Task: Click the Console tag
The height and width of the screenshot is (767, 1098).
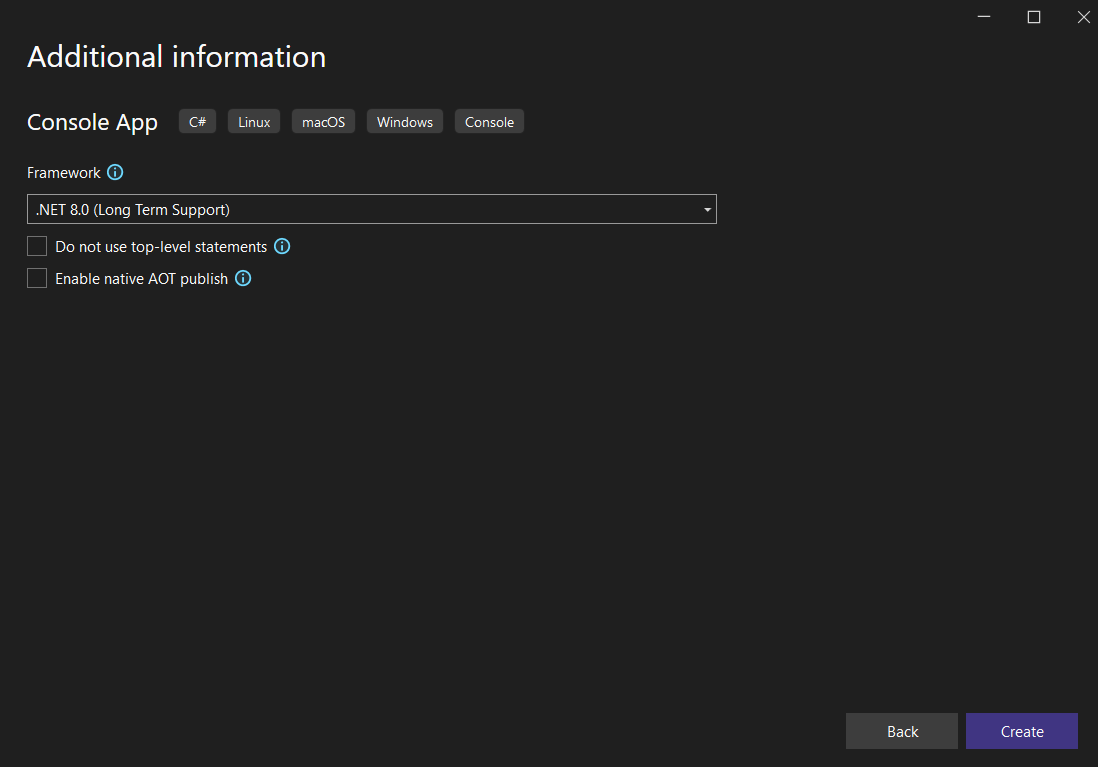Action: coord(489,122)
